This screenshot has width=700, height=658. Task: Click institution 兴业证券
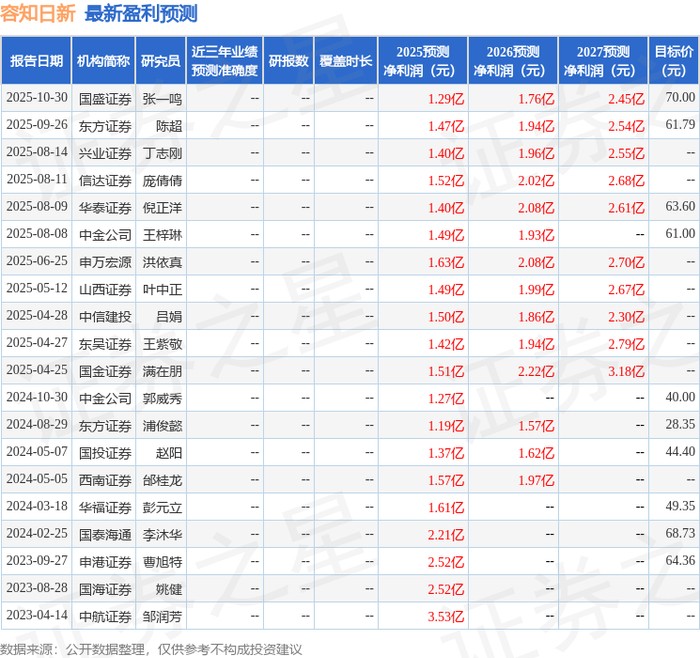point(105,153)
